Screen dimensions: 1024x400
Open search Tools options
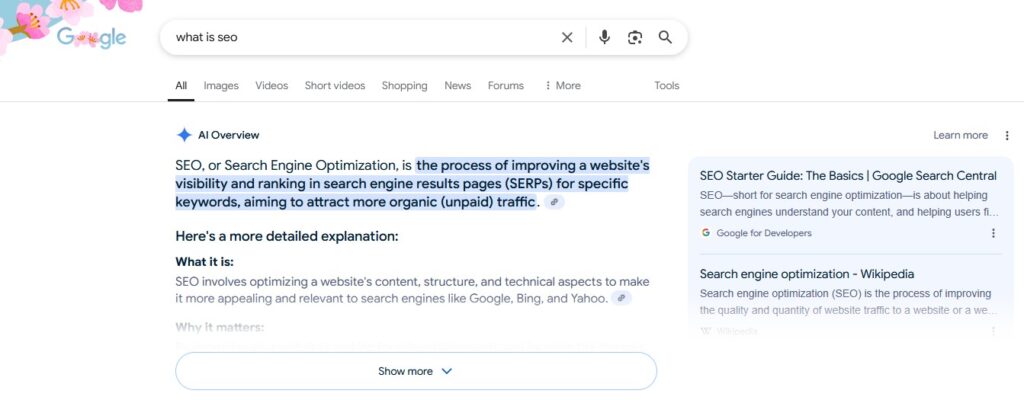coord(667,86)
